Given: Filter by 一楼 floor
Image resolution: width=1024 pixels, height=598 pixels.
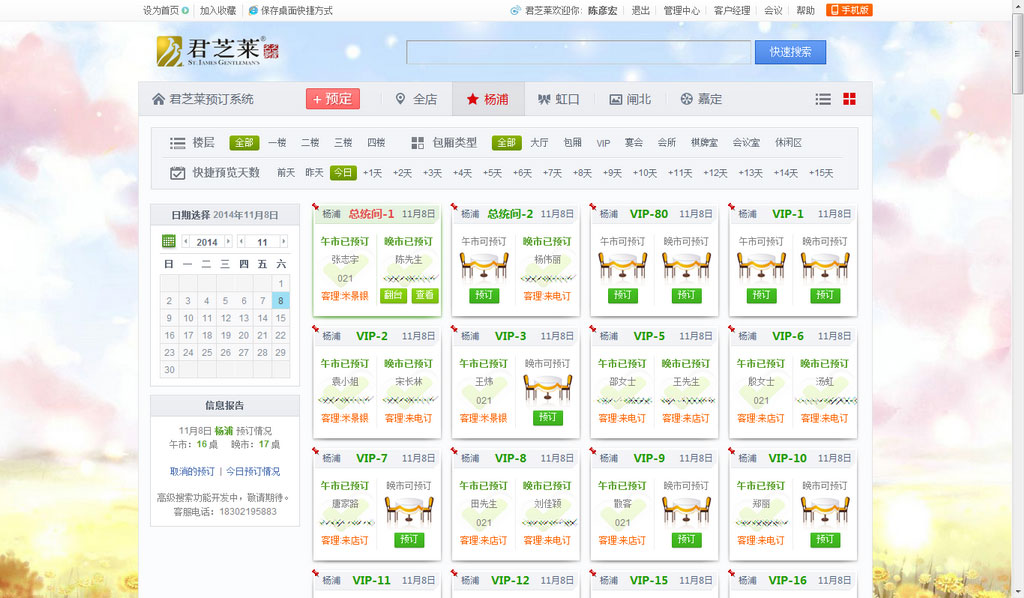Looking at the screenshot, I should click(x=277, y=142).
